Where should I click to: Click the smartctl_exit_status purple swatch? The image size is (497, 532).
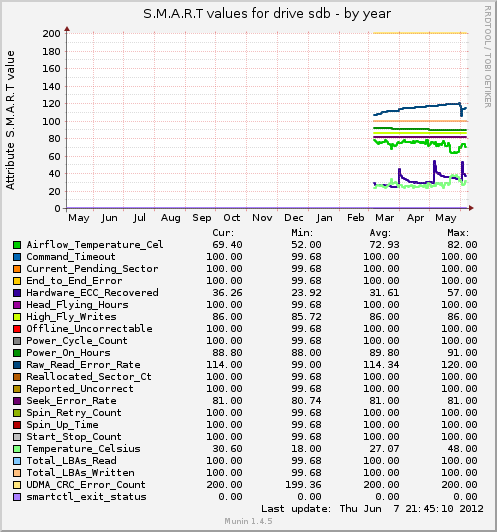point(17,497)
